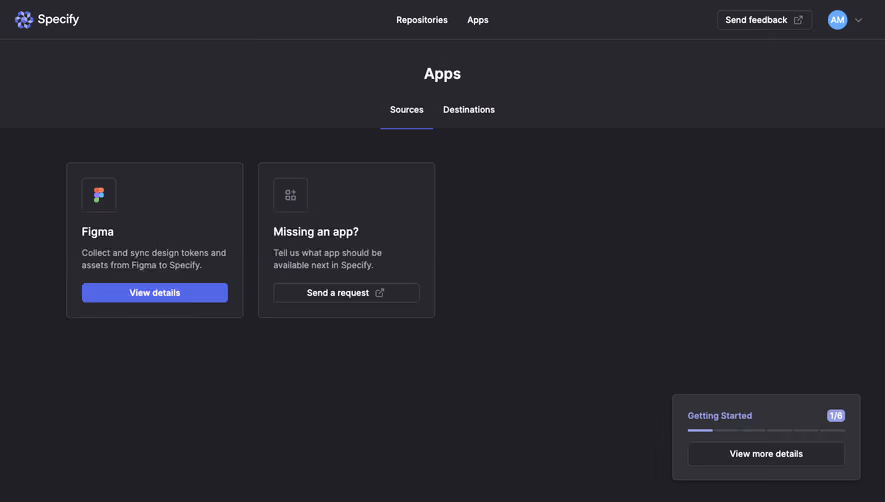Click the Figma app icon
This screenshot has width=885, height=502.
pyautogui.click(x=99, y=195)
